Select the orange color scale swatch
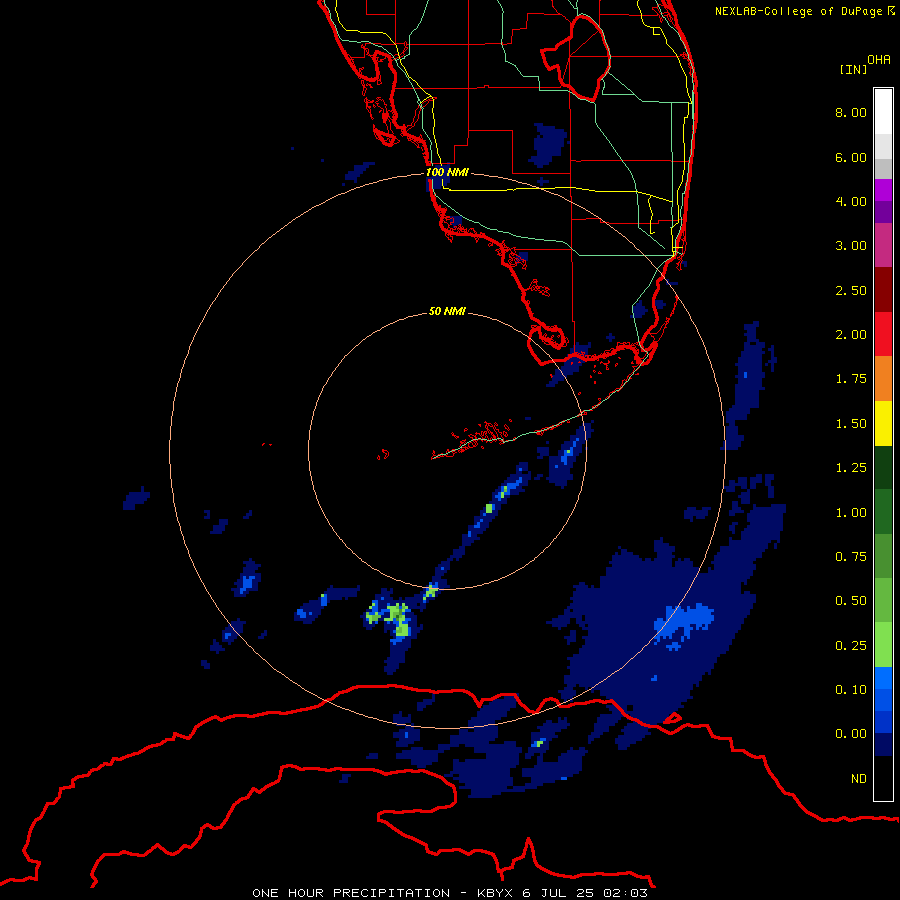This screenshot has height=900, width=900. pos(883,379)
